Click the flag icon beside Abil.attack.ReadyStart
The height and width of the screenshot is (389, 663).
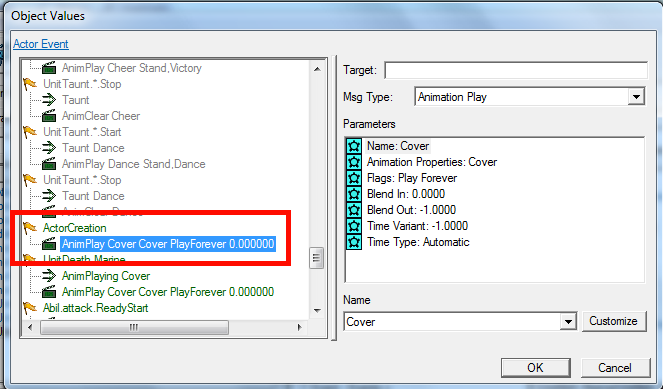click(x=30, y=308)
